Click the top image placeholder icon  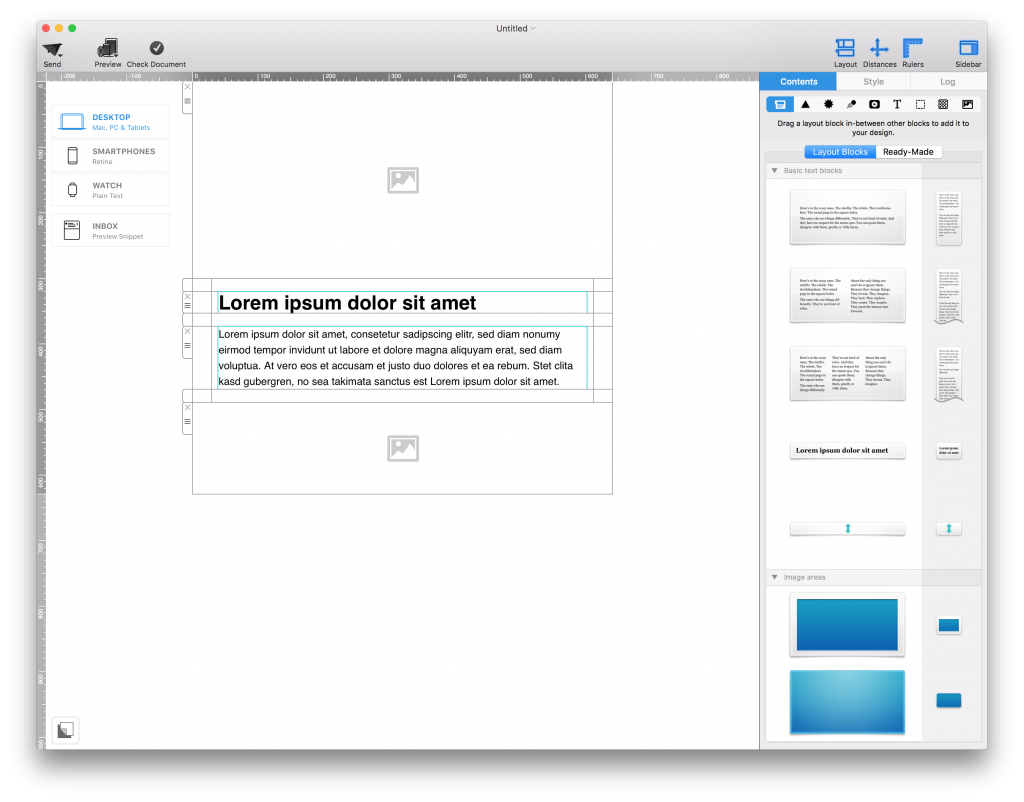tap(402, 180)
